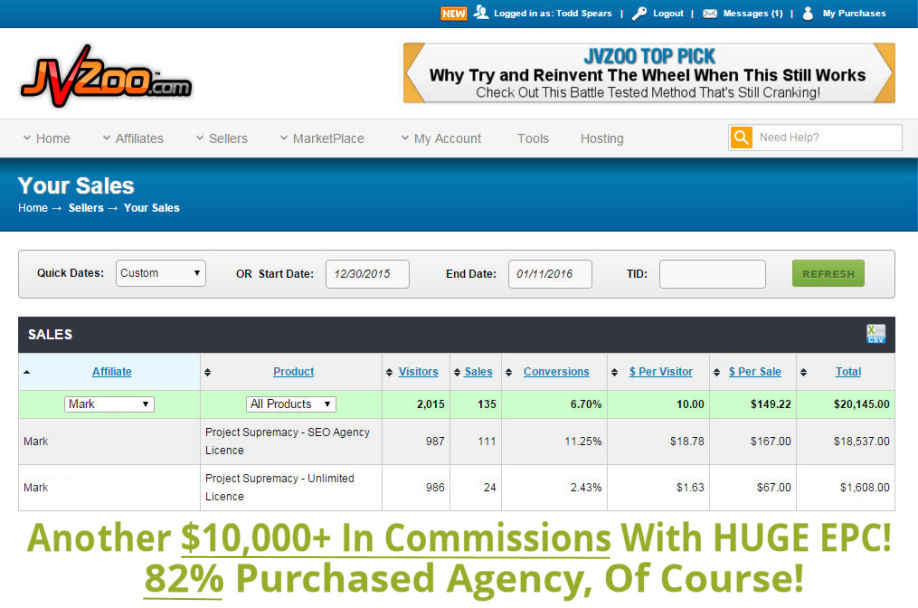Viewport: 918px width, 608px height.
Task: Click the person icon beside My Purchases
Action: (808, 13)
